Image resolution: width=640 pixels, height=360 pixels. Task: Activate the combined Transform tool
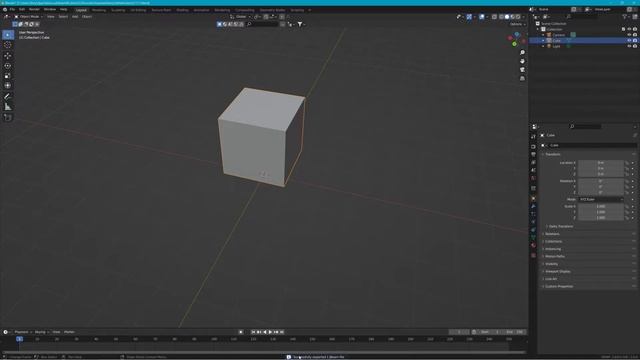(8, 86)
